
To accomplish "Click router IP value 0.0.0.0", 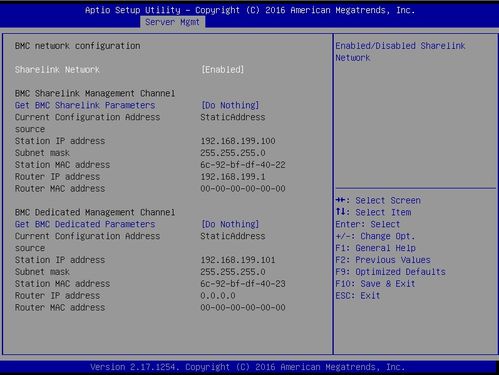I will (218, 295).
